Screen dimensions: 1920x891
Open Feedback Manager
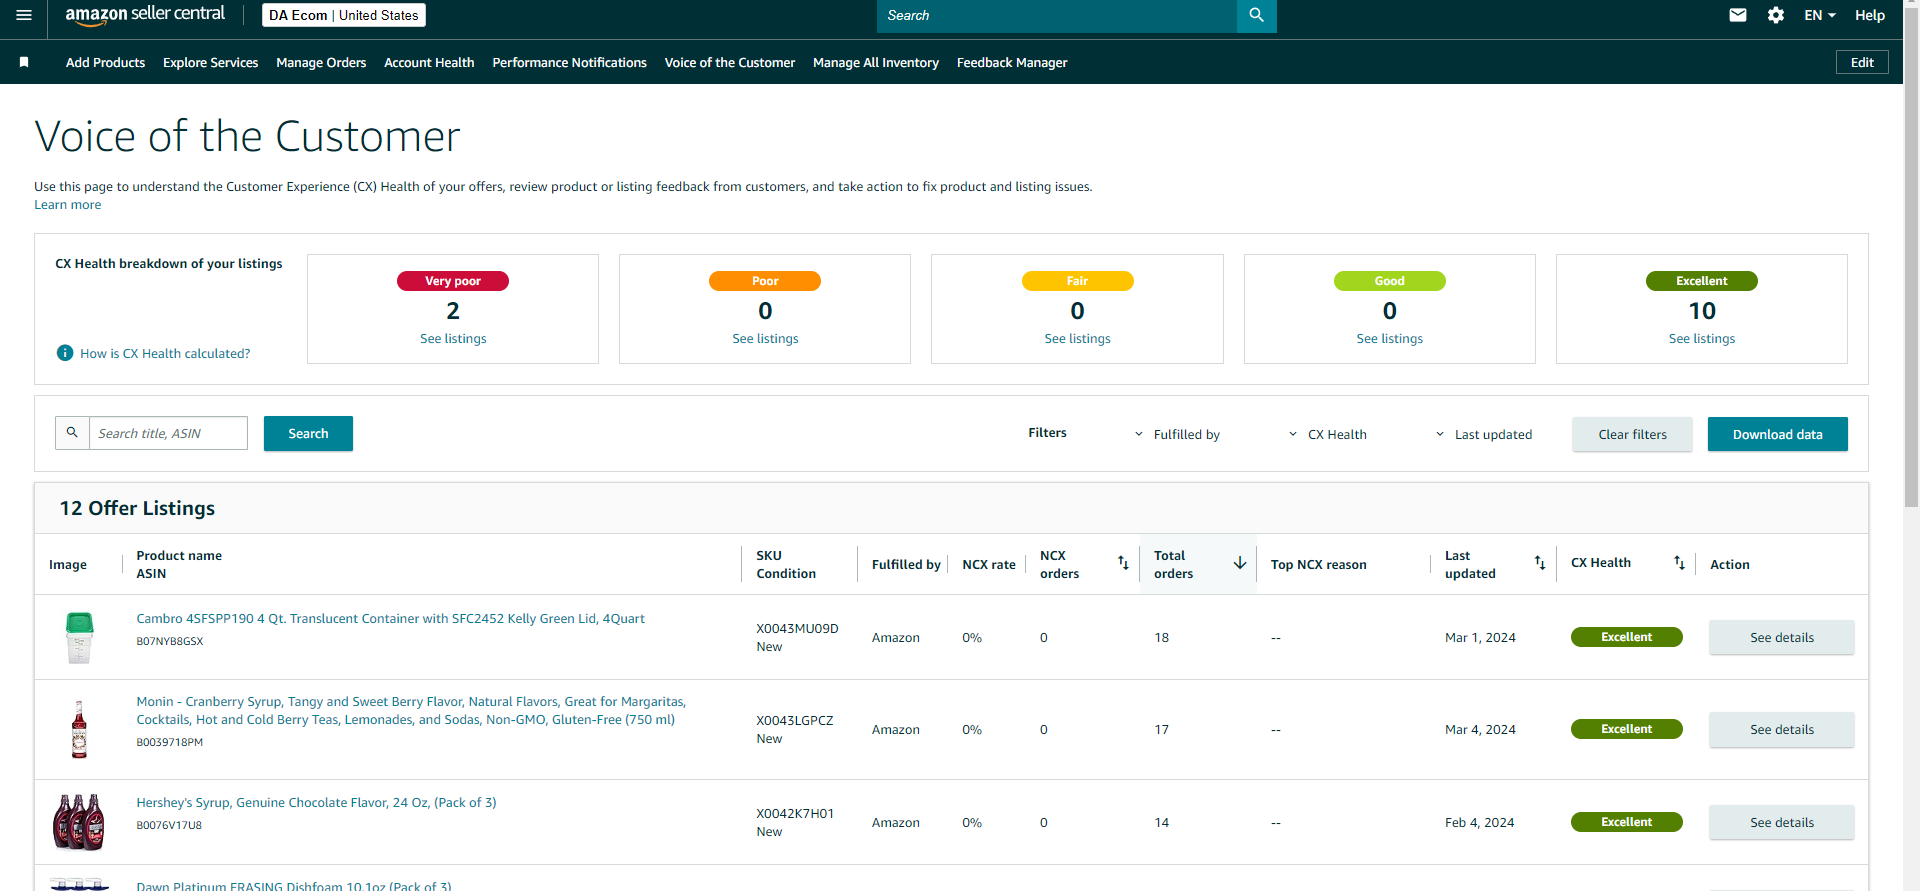pos(1012,62)
